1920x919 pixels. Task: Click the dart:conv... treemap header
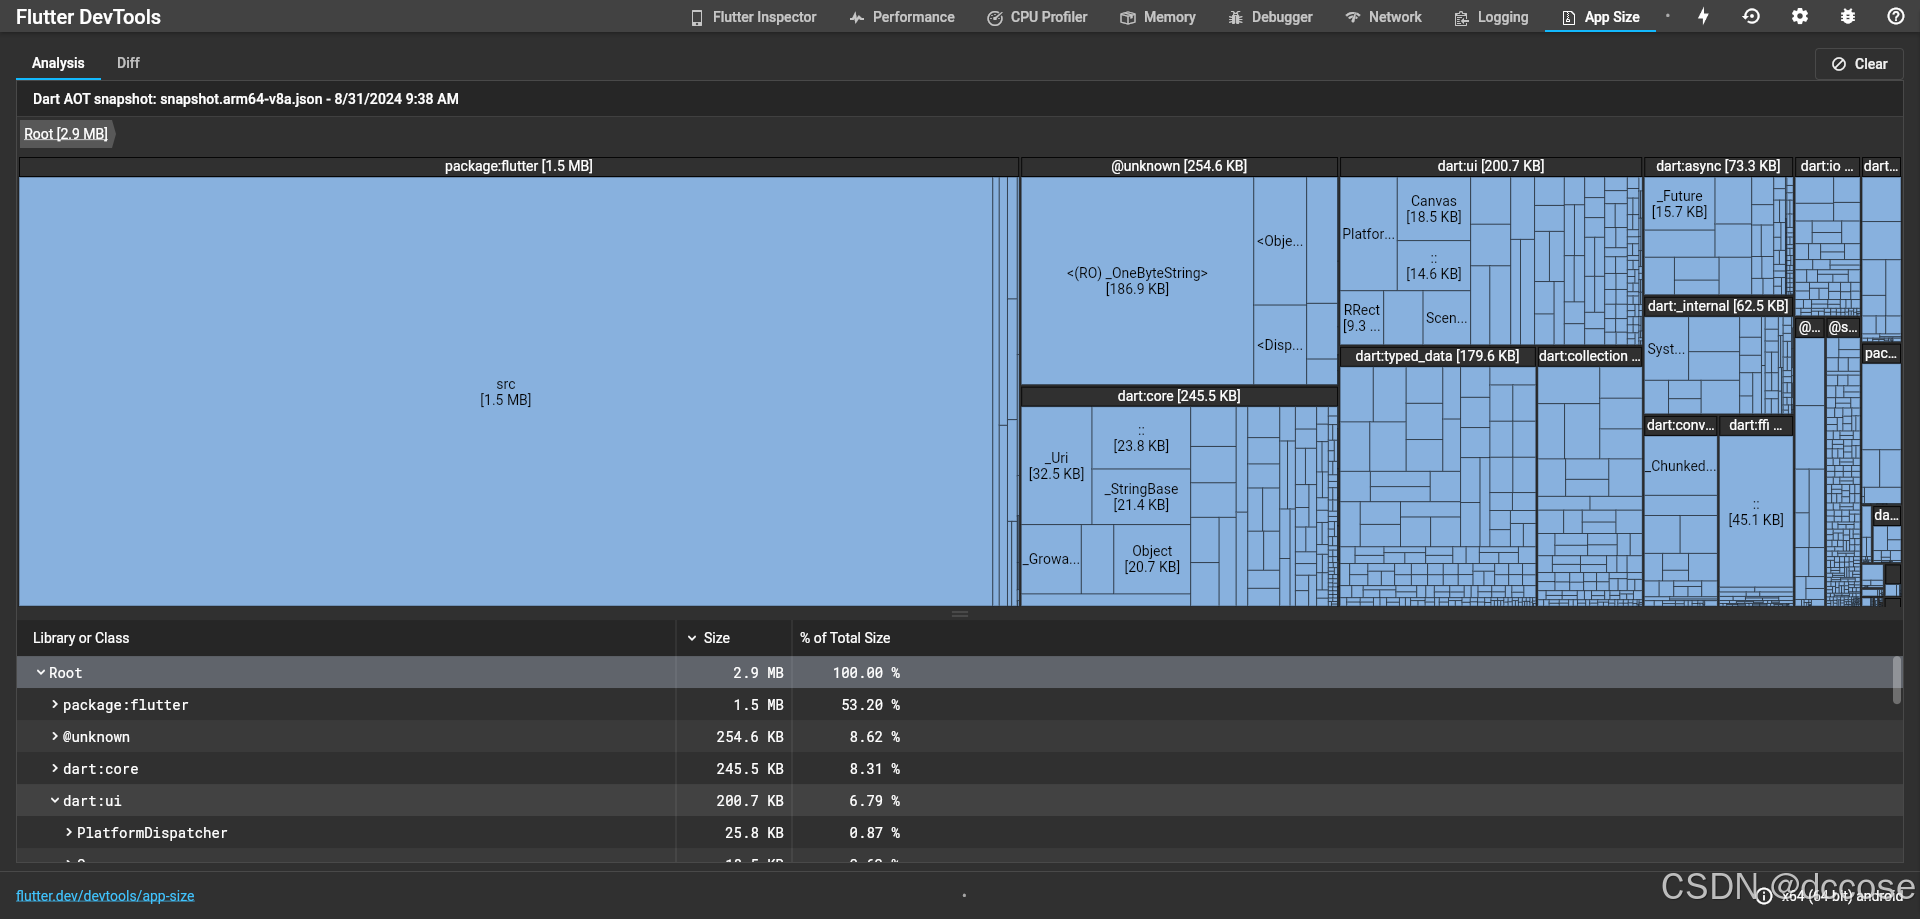(1680, 425)
